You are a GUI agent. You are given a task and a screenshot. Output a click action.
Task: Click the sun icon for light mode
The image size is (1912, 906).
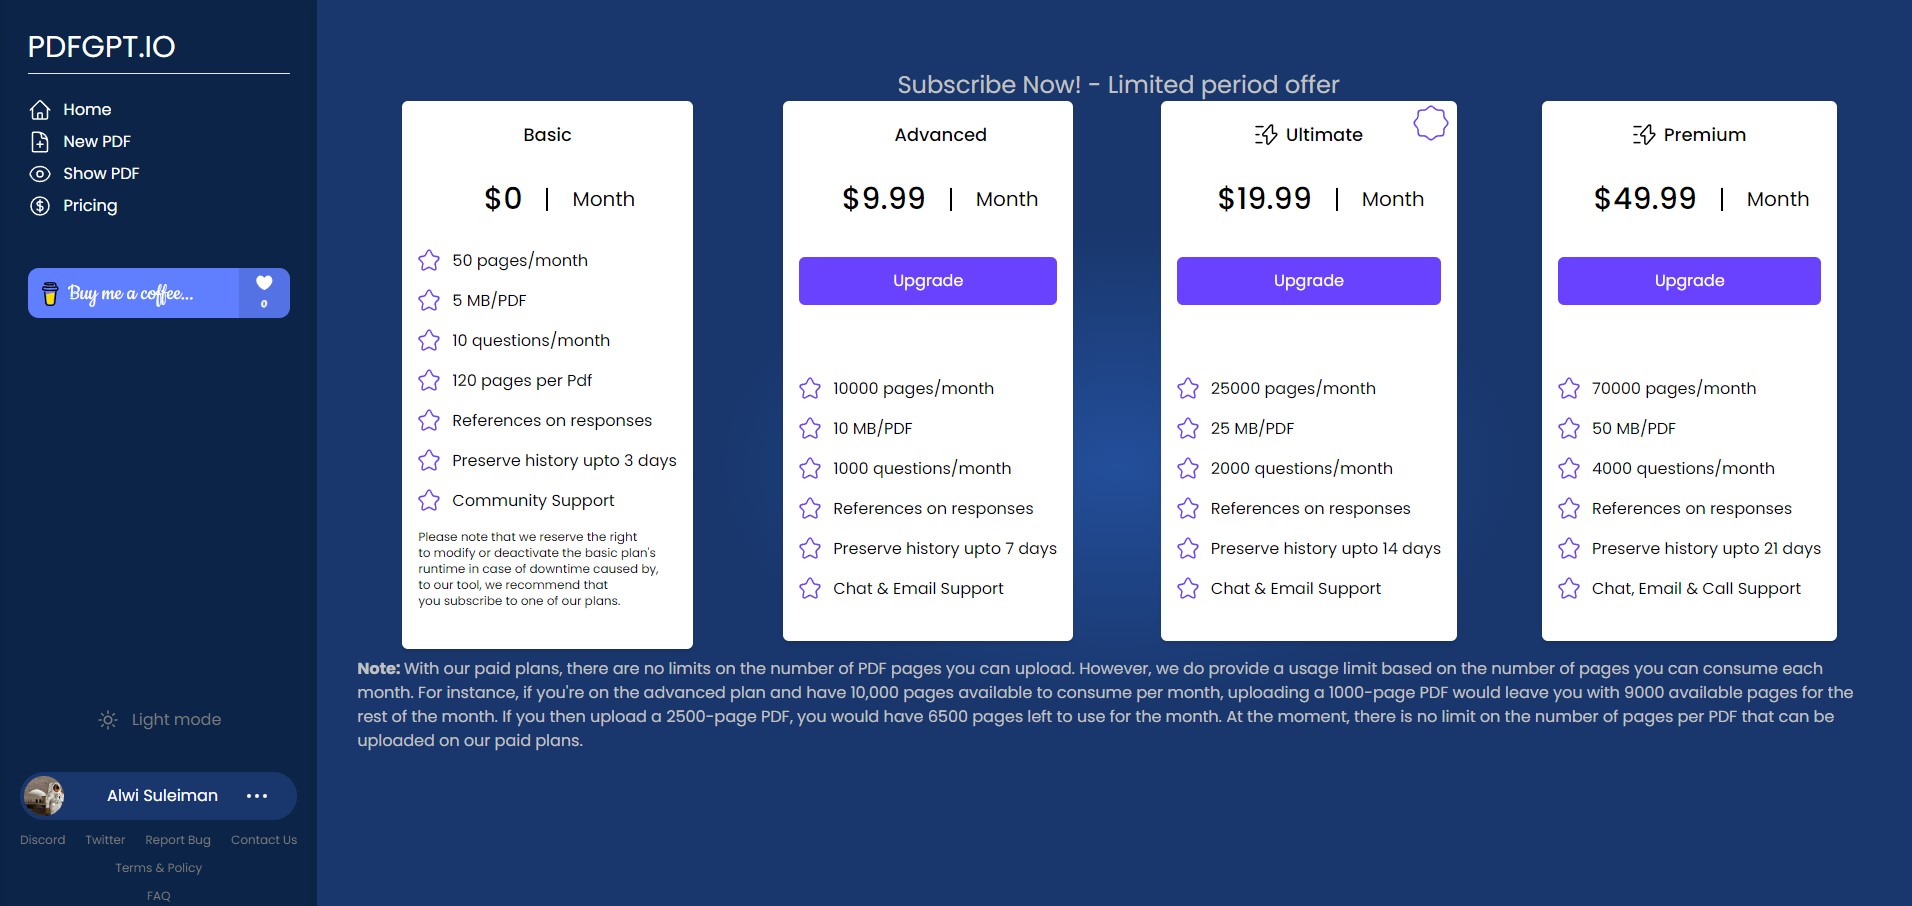point(108,720)
